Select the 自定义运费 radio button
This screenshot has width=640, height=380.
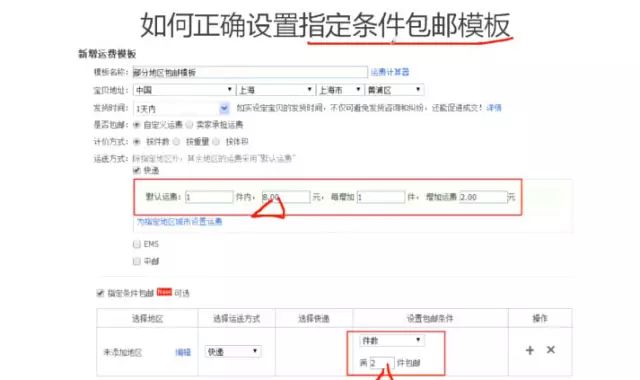pyautogui.click(x=137, y=124)
